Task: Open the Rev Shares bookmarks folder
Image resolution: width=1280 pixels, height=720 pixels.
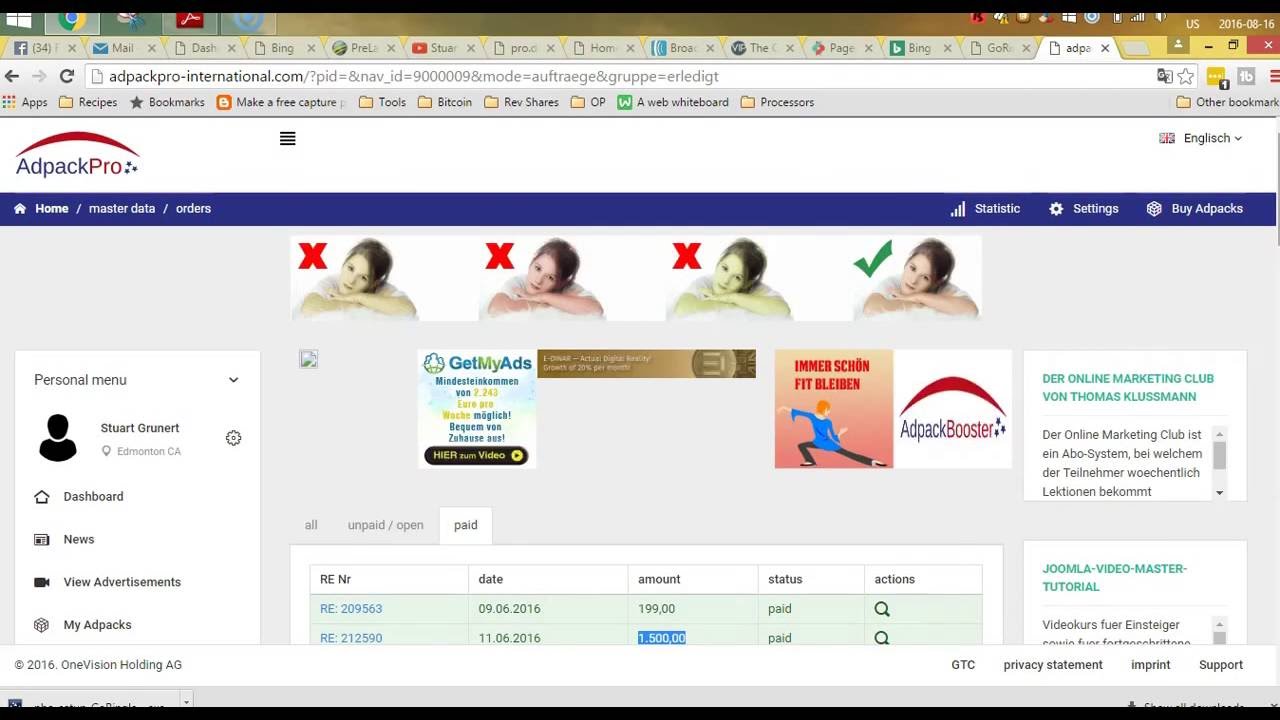Action: coord(521,102)
